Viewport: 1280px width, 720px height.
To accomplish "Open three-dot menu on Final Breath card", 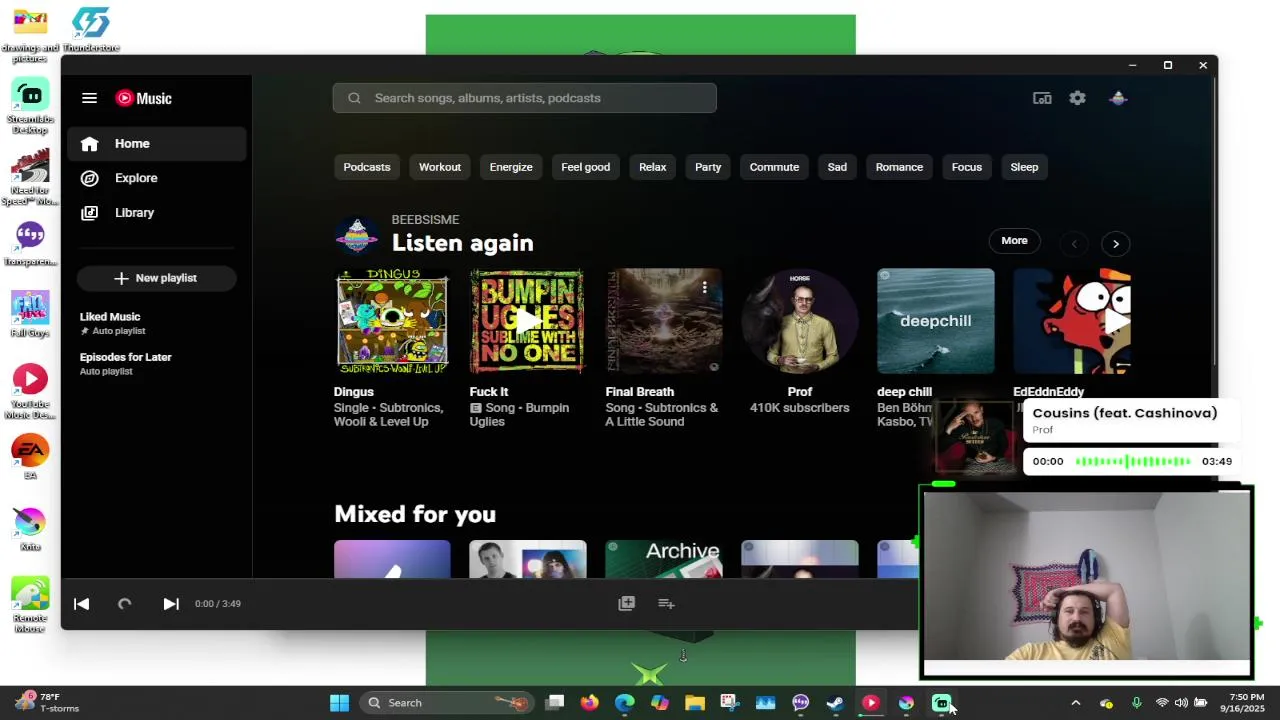I will [x=704, y=288].
